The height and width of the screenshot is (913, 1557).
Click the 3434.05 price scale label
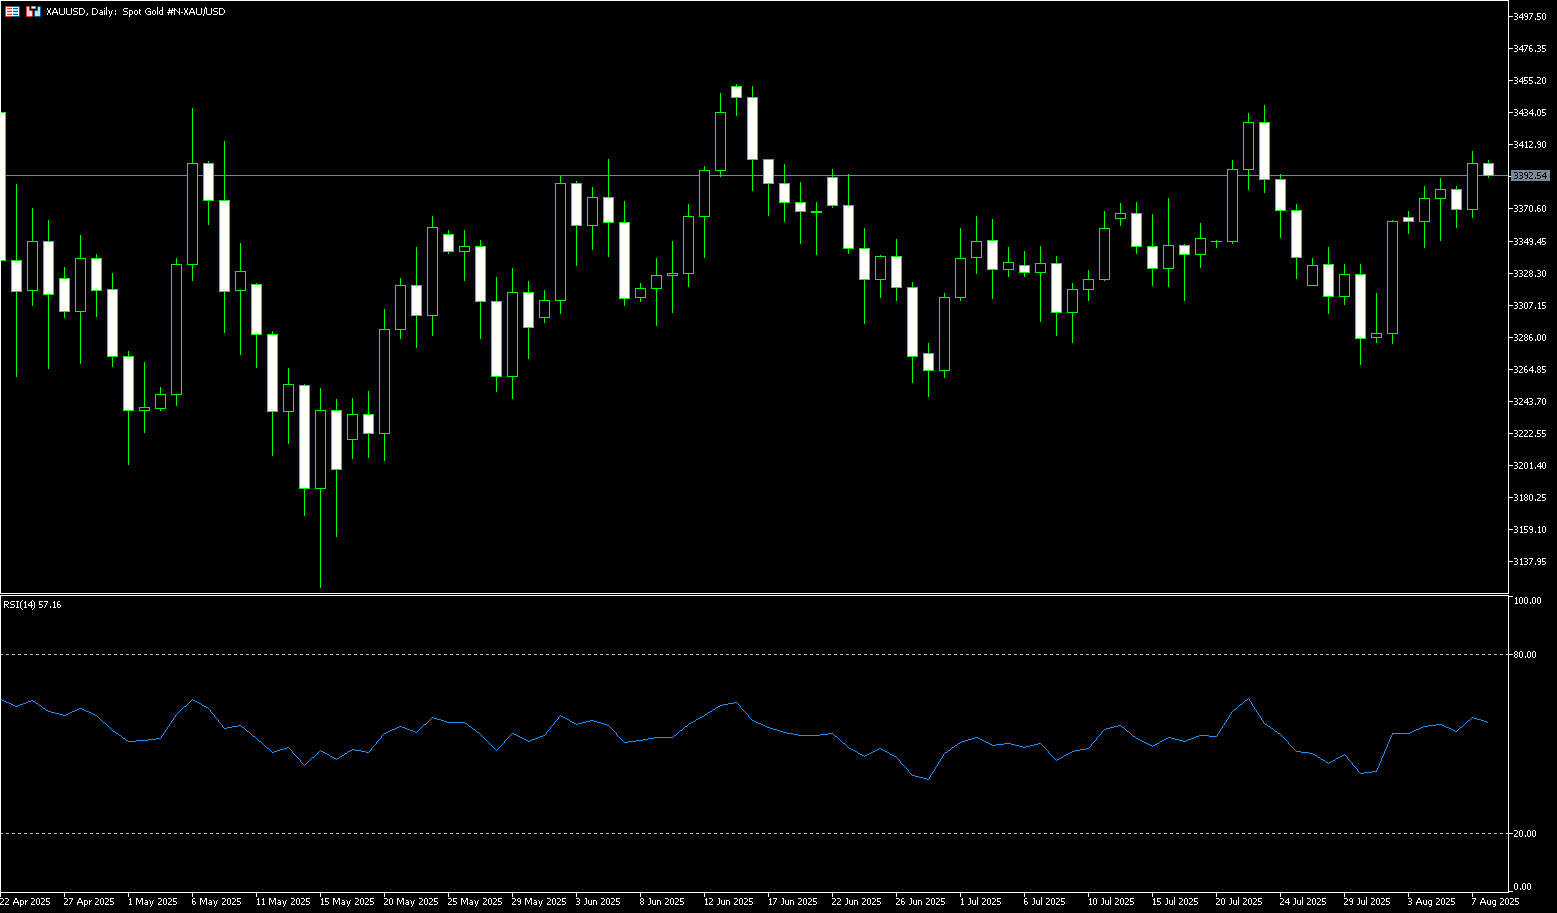coord(1530,113)
